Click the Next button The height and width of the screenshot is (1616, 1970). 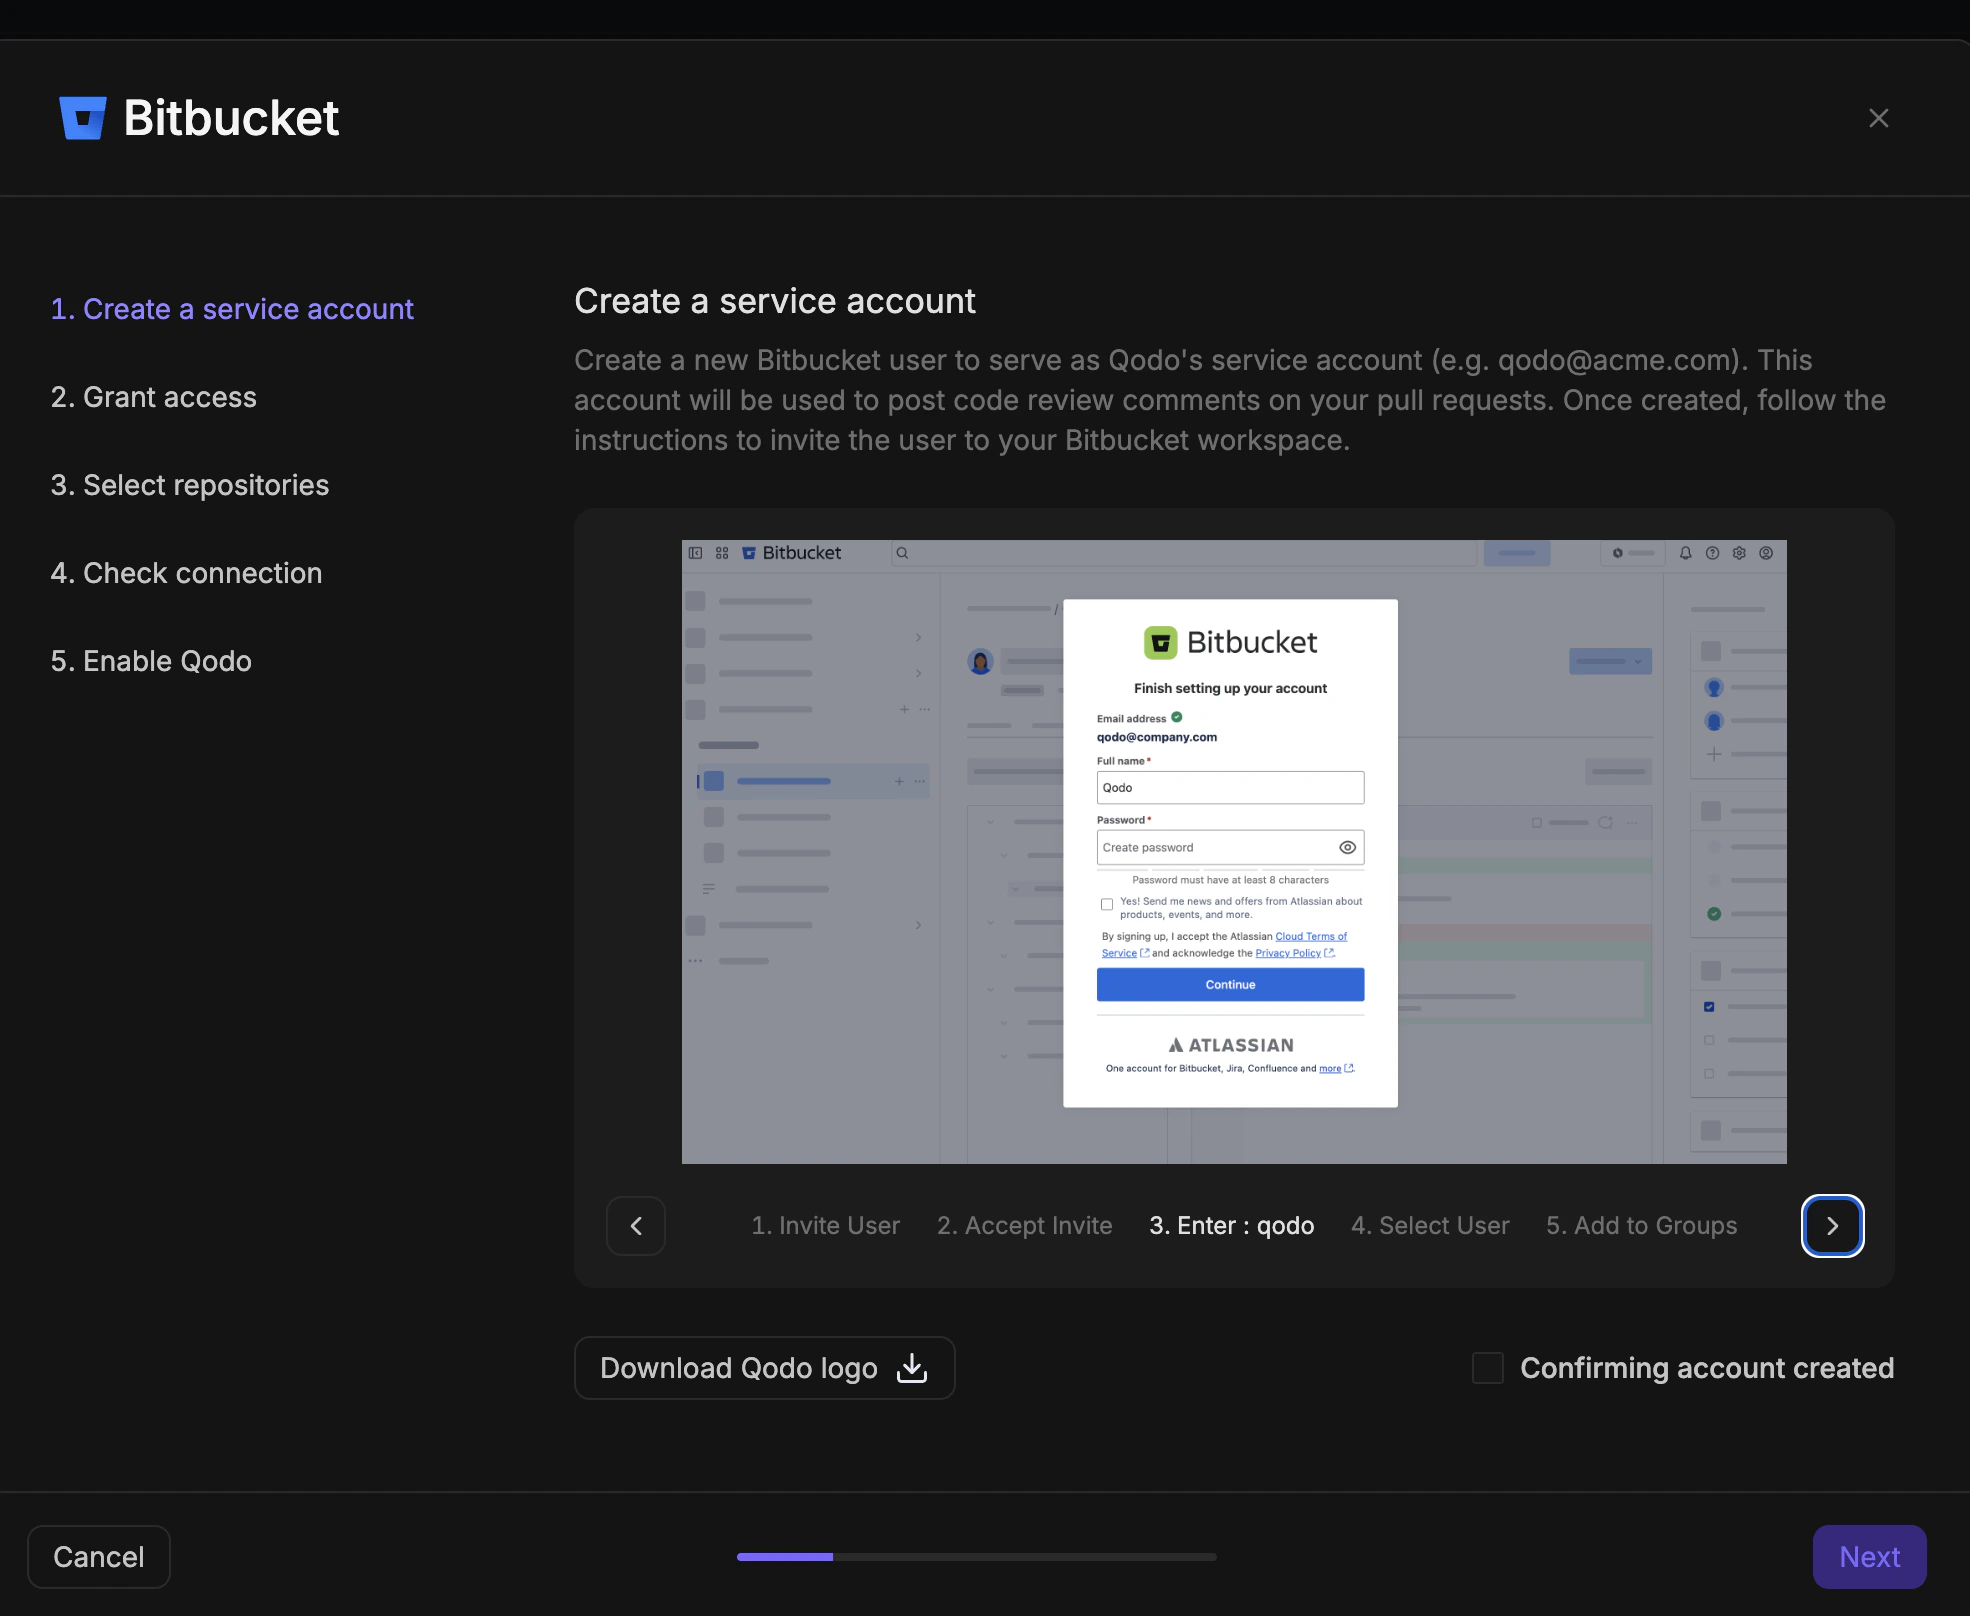pyautogui.click(x=1868, y=1556)
